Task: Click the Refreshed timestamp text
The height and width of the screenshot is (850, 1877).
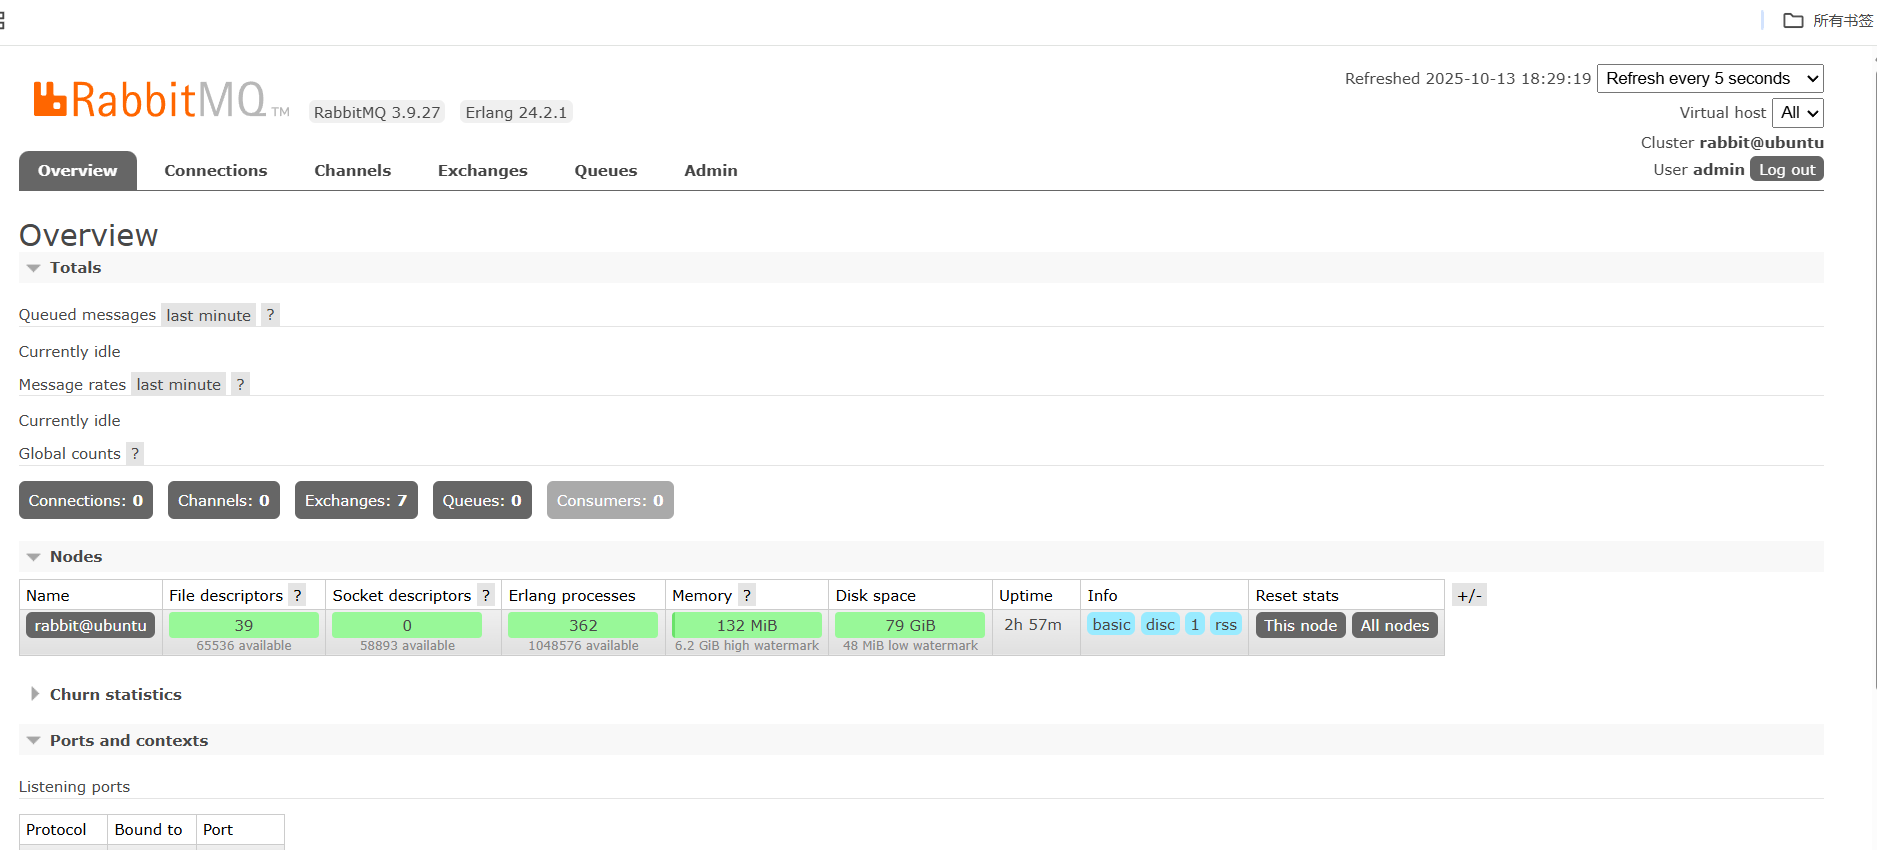Action: pos(1468,78)
